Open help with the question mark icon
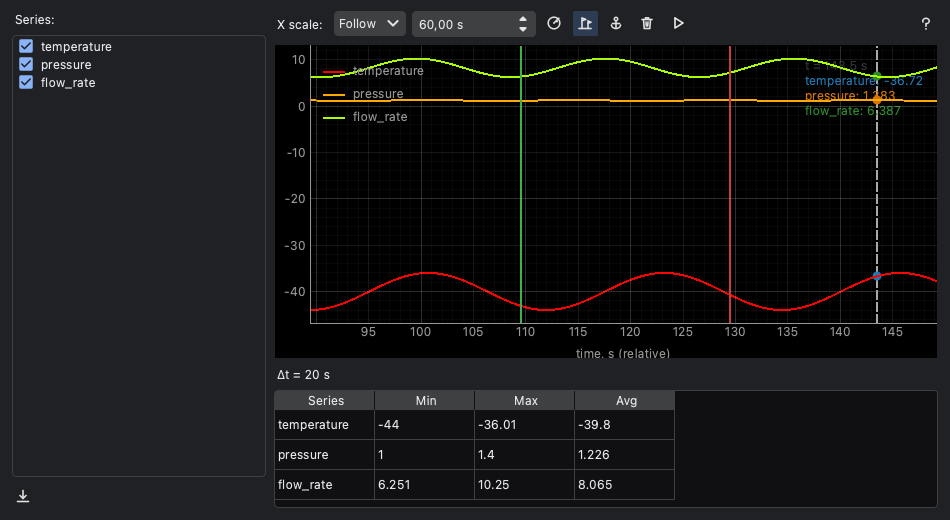The width and height of the screenshot is (950, 520). (x=926, y=24)
